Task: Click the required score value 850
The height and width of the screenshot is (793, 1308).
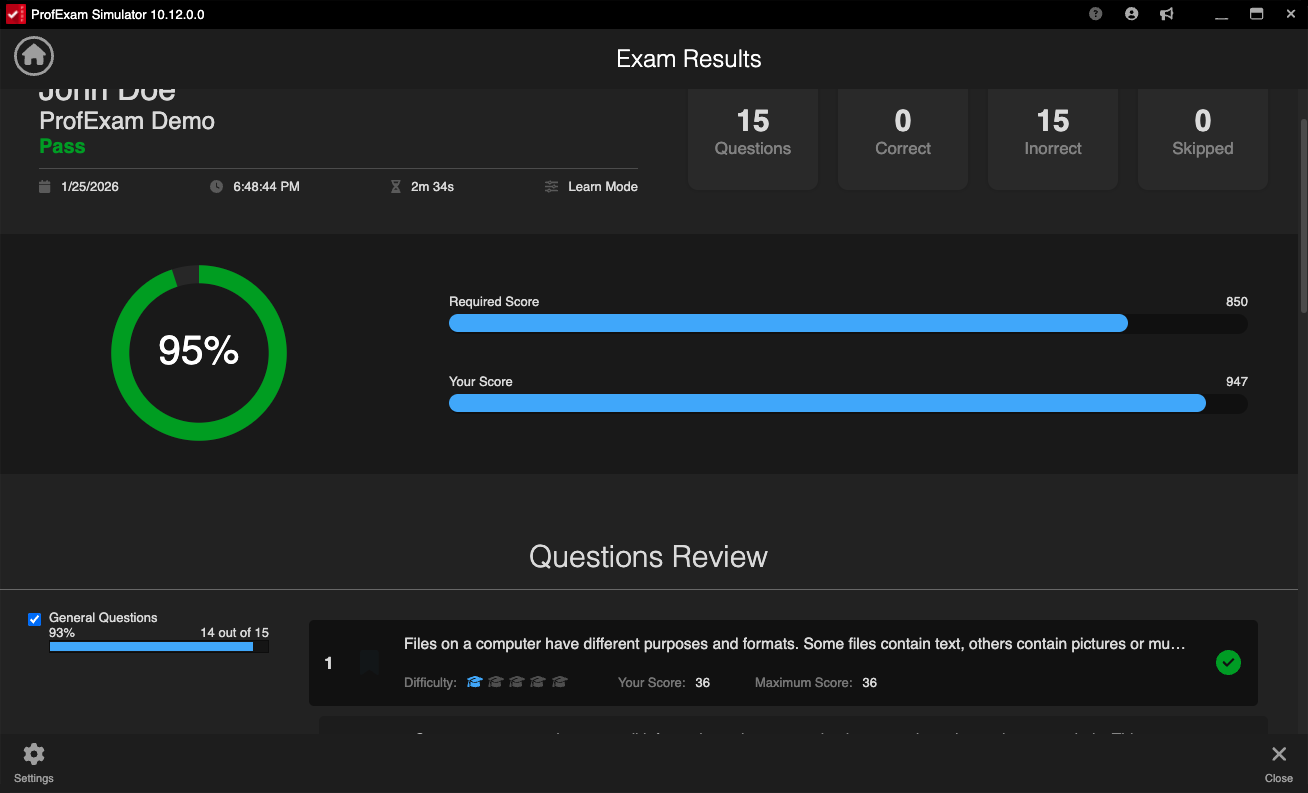Action: coord(1237,302)
